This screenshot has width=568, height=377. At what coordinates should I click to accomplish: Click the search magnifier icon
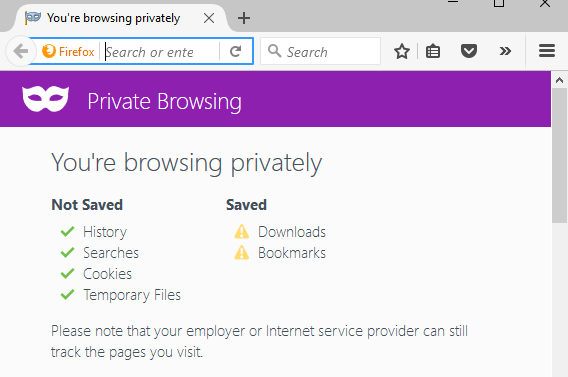click(275, 51)
